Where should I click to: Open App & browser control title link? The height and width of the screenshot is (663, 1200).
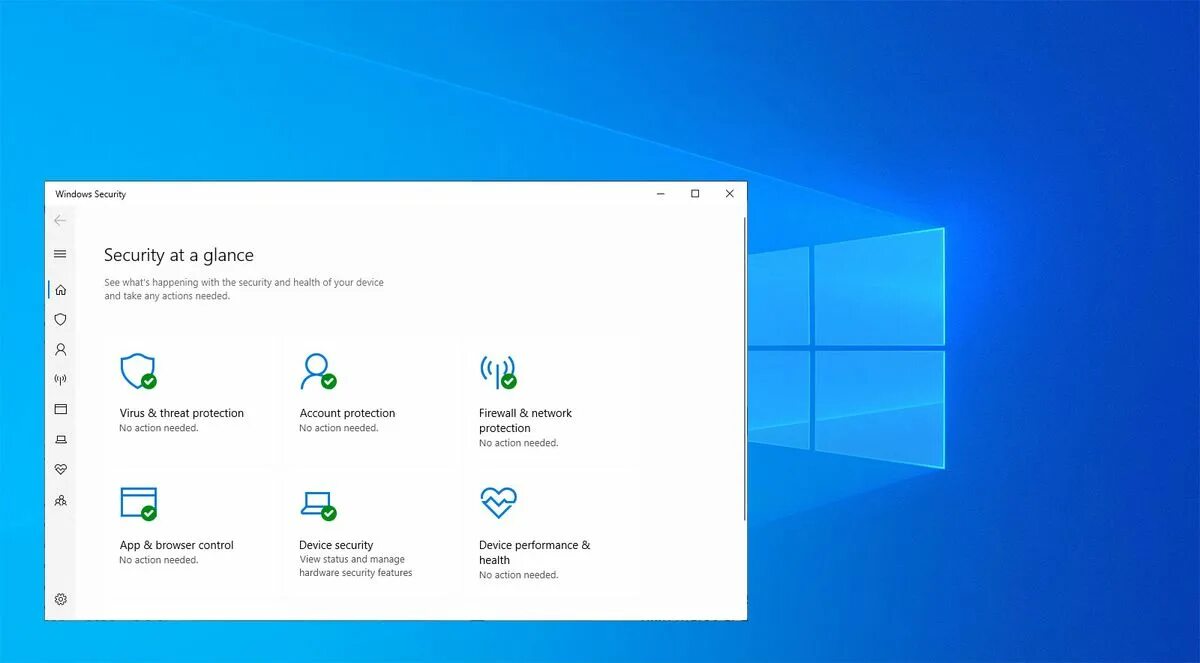coord(176,545)
